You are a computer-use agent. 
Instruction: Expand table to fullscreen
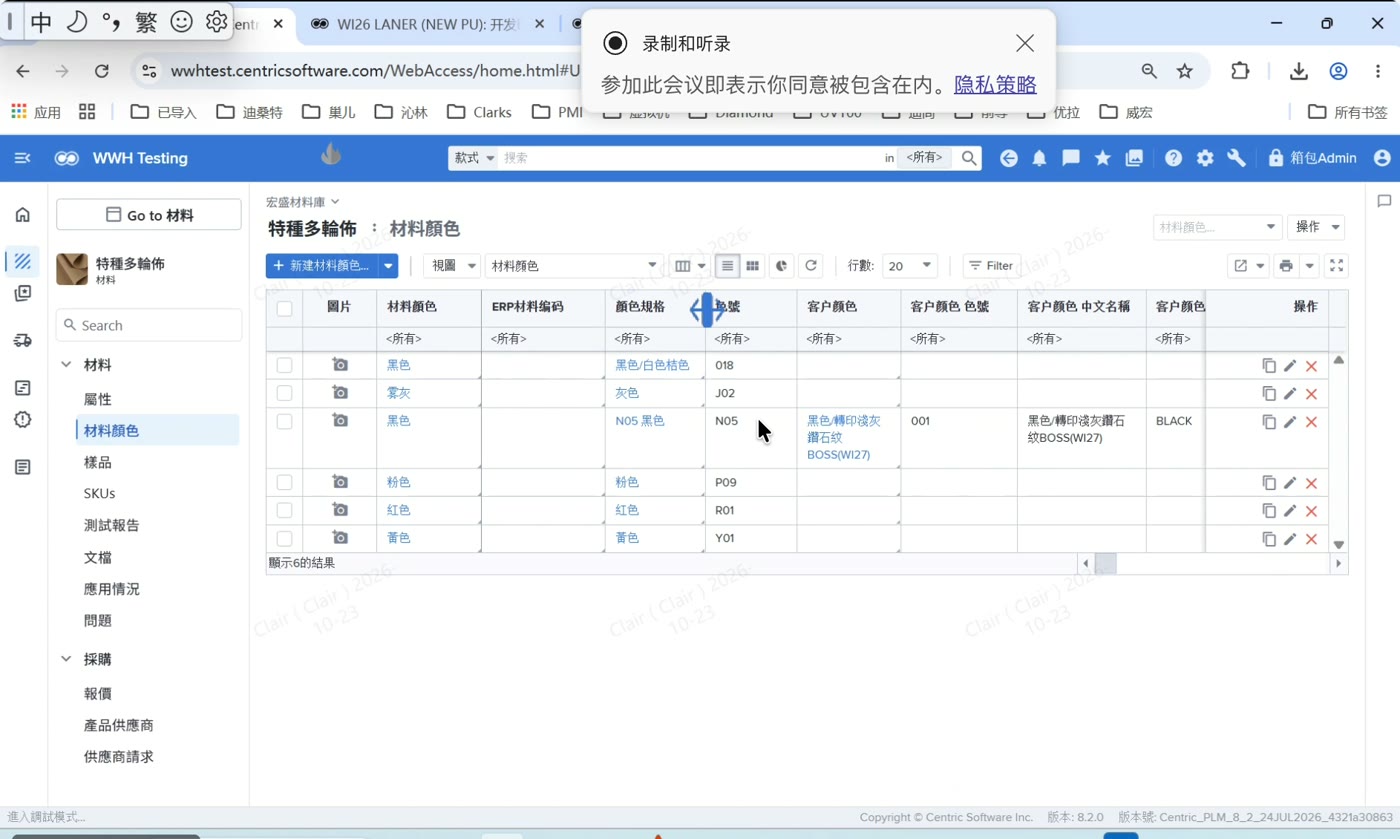1337,266
